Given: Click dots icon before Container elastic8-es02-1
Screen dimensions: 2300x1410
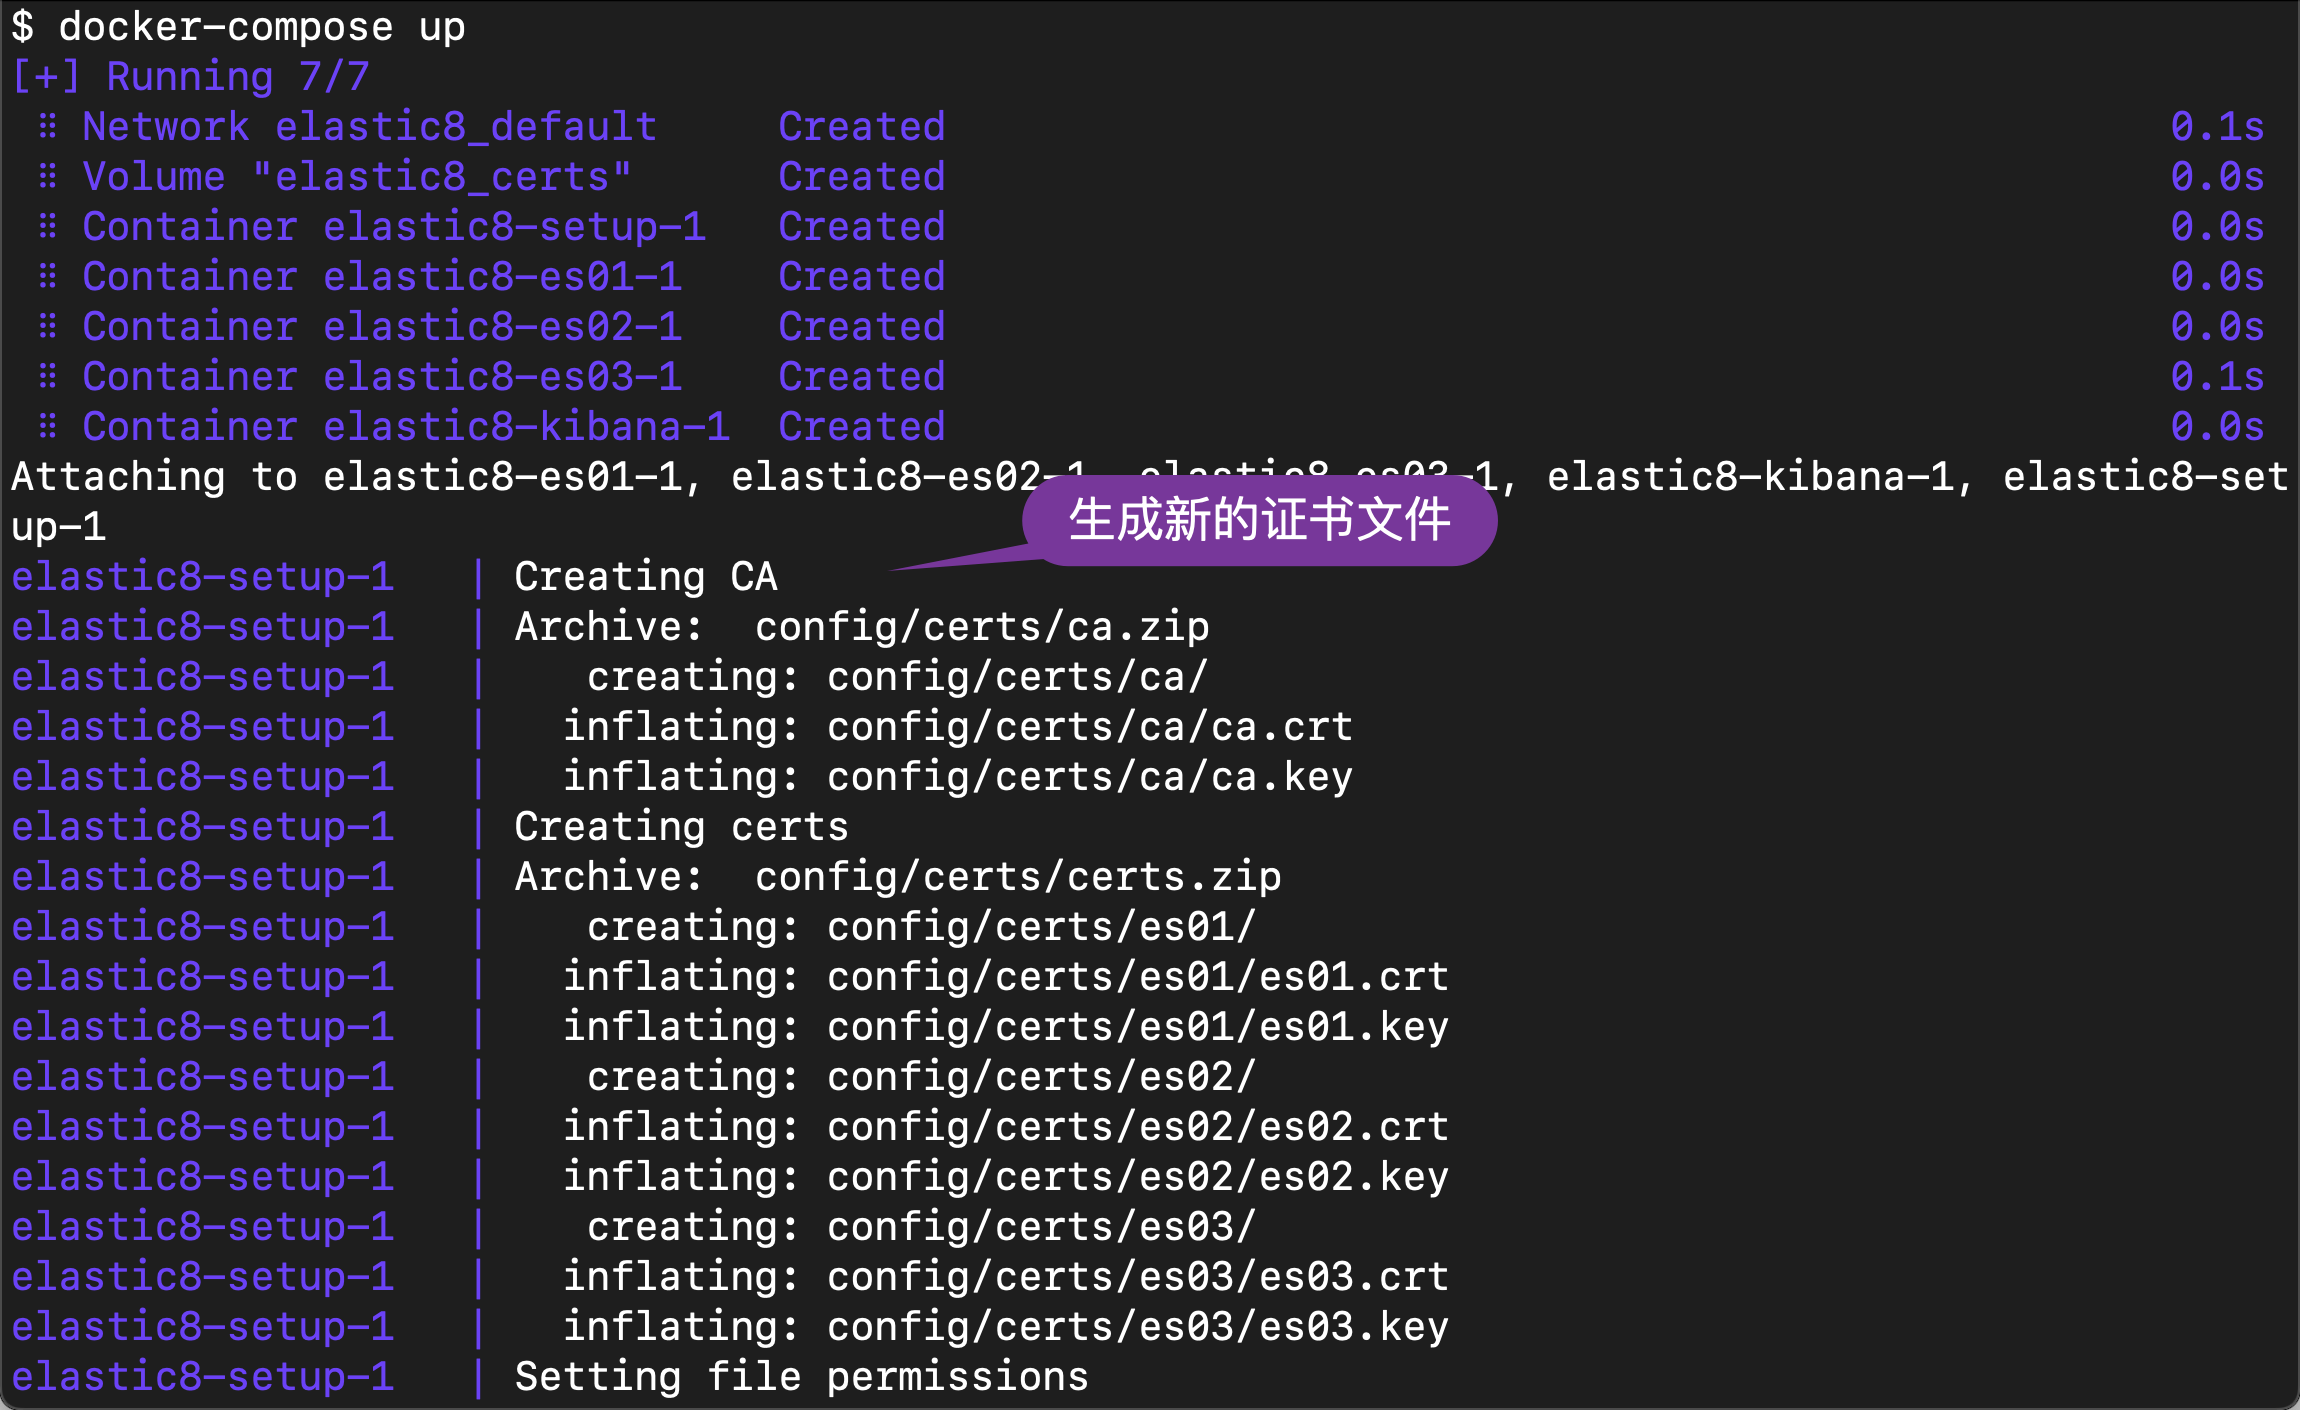Looking at the screenshot, I should pyautogui.click(x=47, y=327).
